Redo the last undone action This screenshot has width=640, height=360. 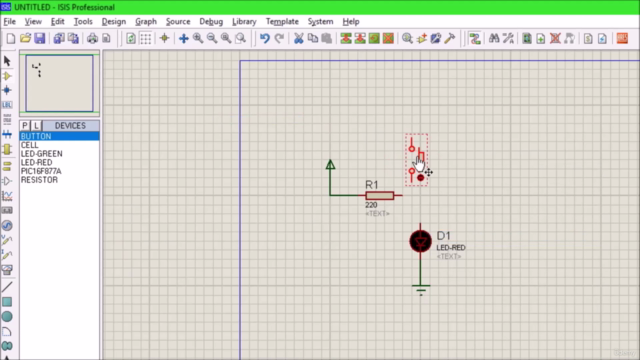pyautogui.click(x=279, y=38)
